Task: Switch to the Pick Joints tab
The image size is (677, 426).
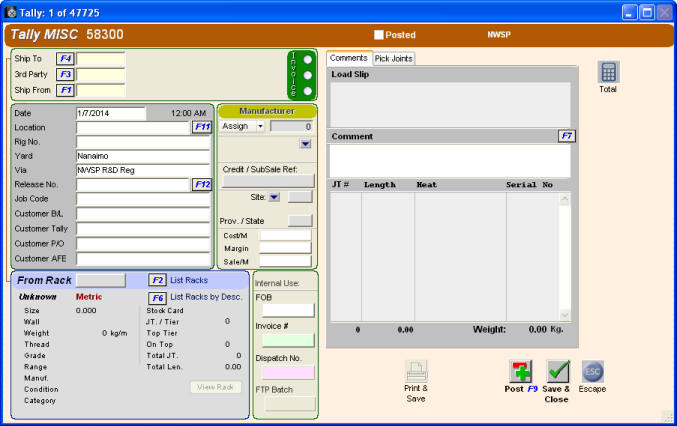Action: (393, 58)
